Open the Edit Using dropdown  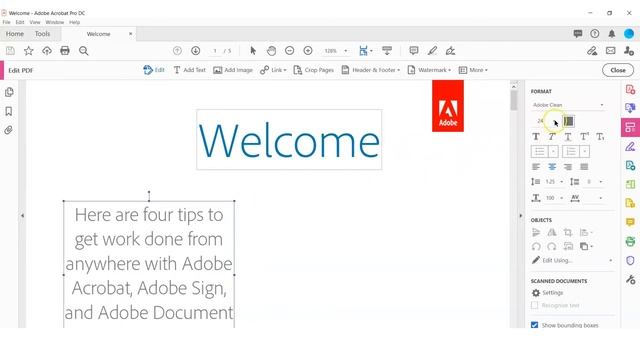tap(572, 260)
